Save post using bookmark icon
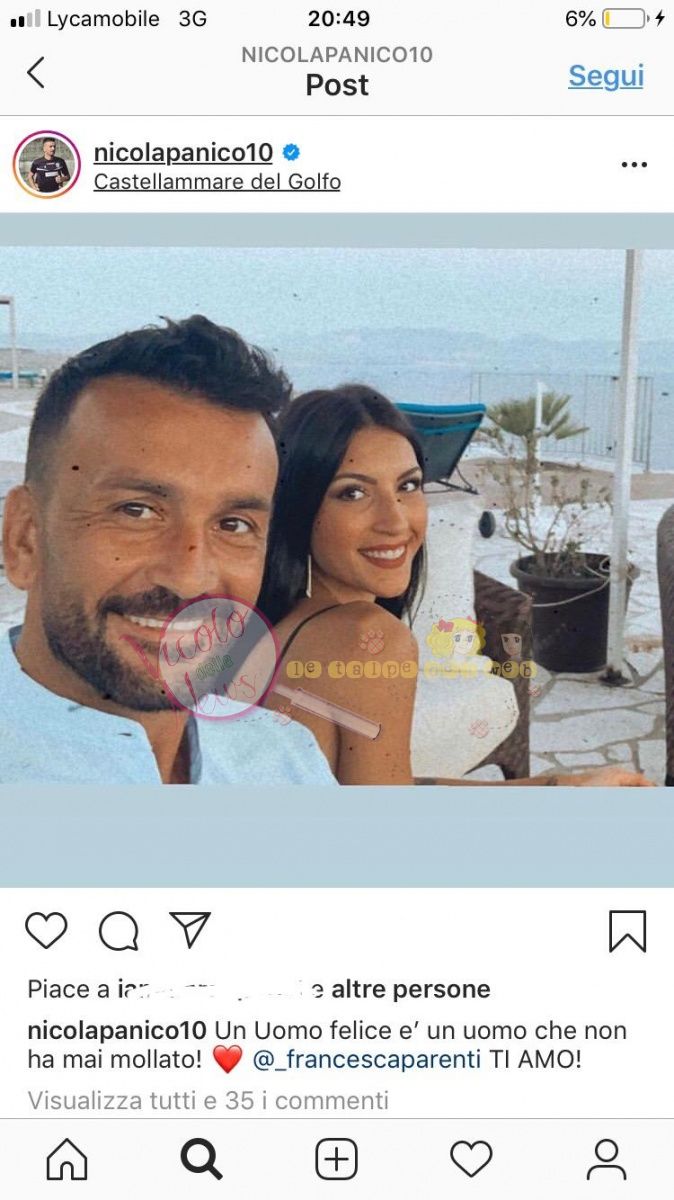Screen dimensions: 674x1200 (x=627, y=931)
